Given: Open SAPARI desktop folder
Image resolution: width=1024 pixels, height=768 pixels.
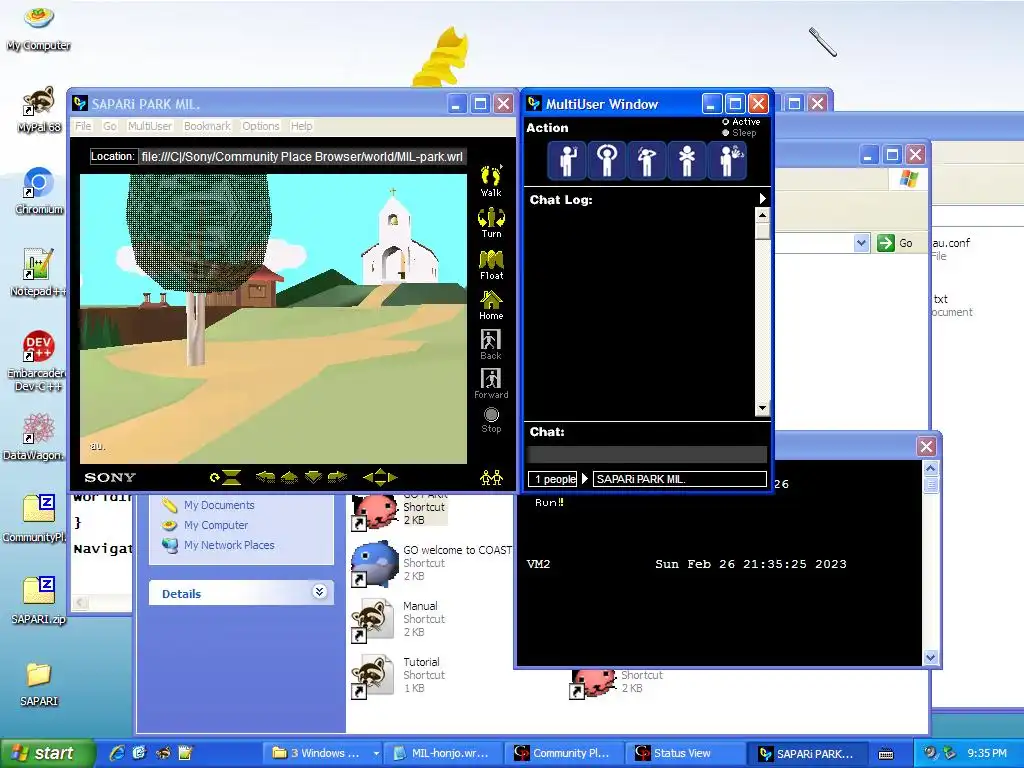Looking at the screenshot, I should 39,683.
